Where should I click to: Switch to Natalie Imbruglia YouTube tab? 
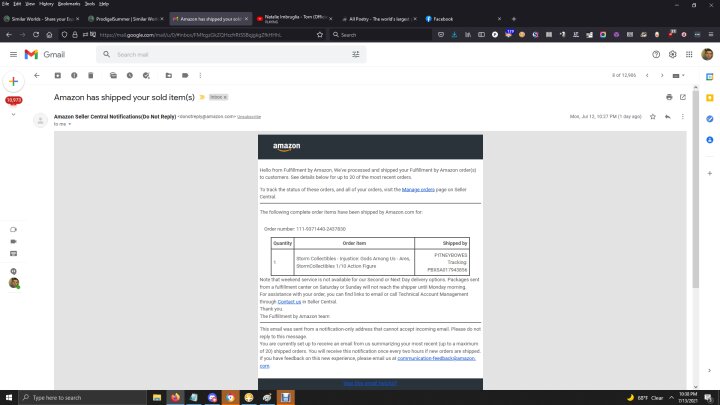(295, 19)
